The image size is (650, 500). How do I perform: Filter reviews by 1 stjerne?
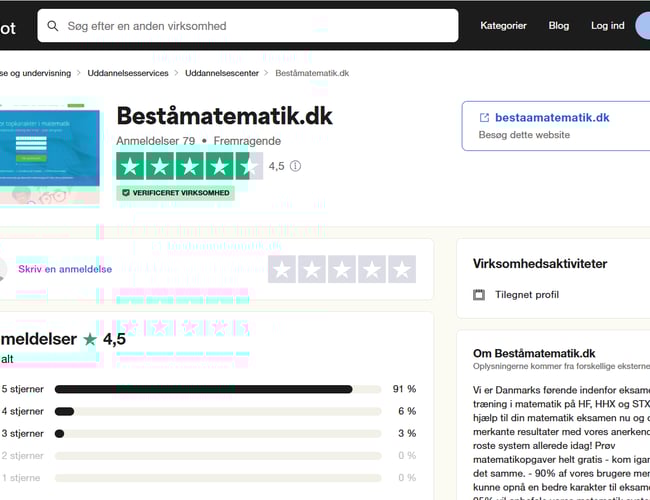209,478
